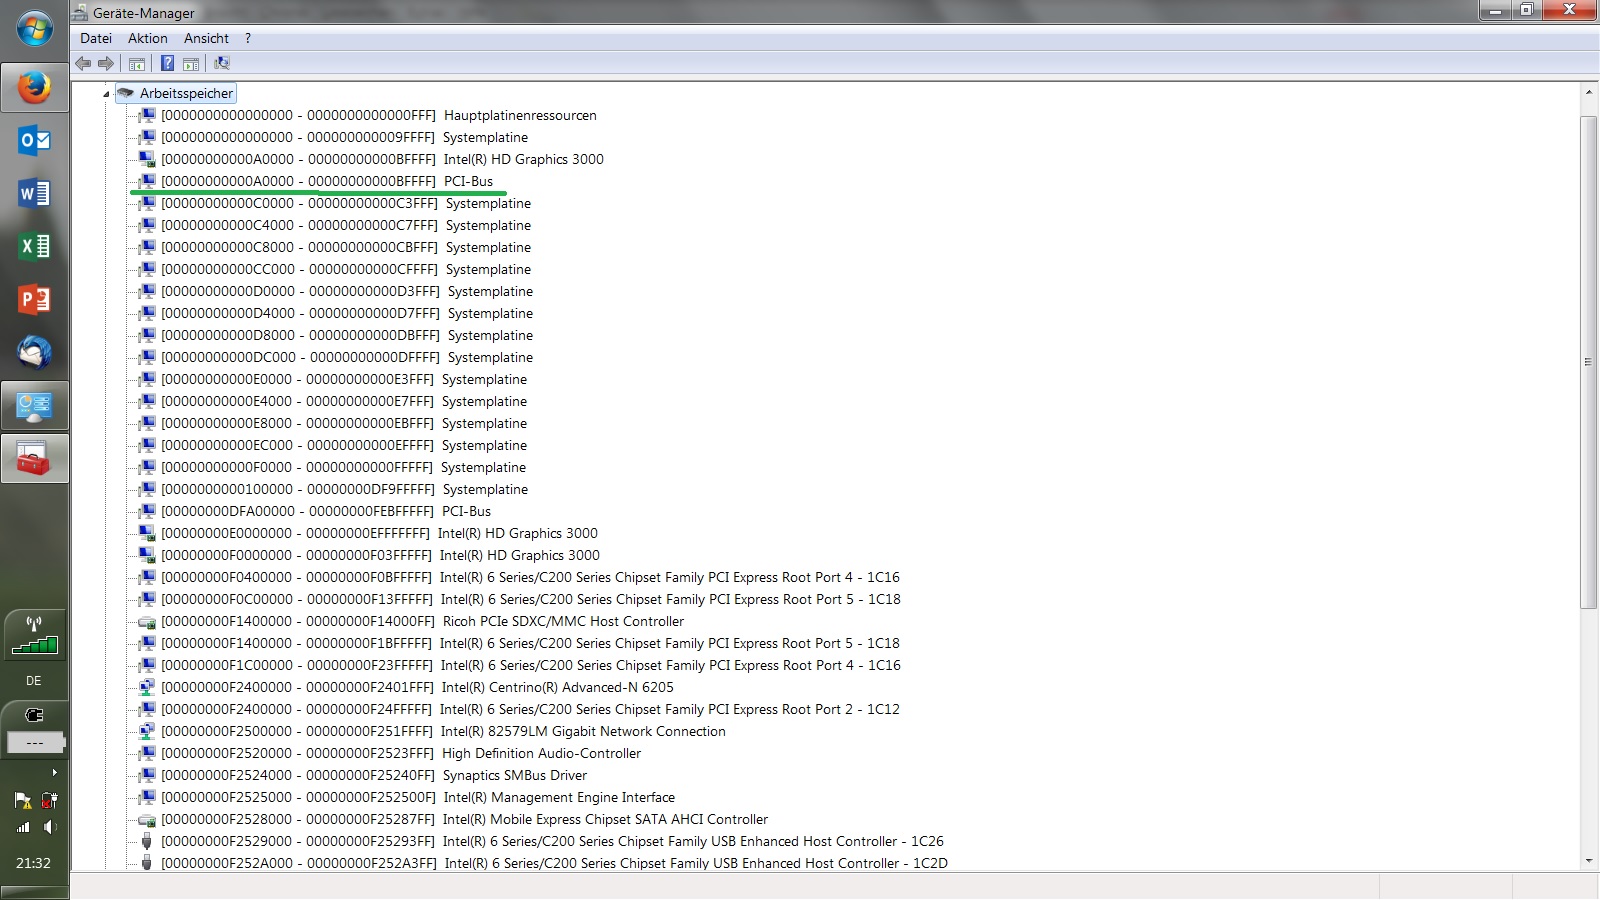
Task: Select Intel Centrino Advanced-N 6205 row
Action: (x=417, y=687)
